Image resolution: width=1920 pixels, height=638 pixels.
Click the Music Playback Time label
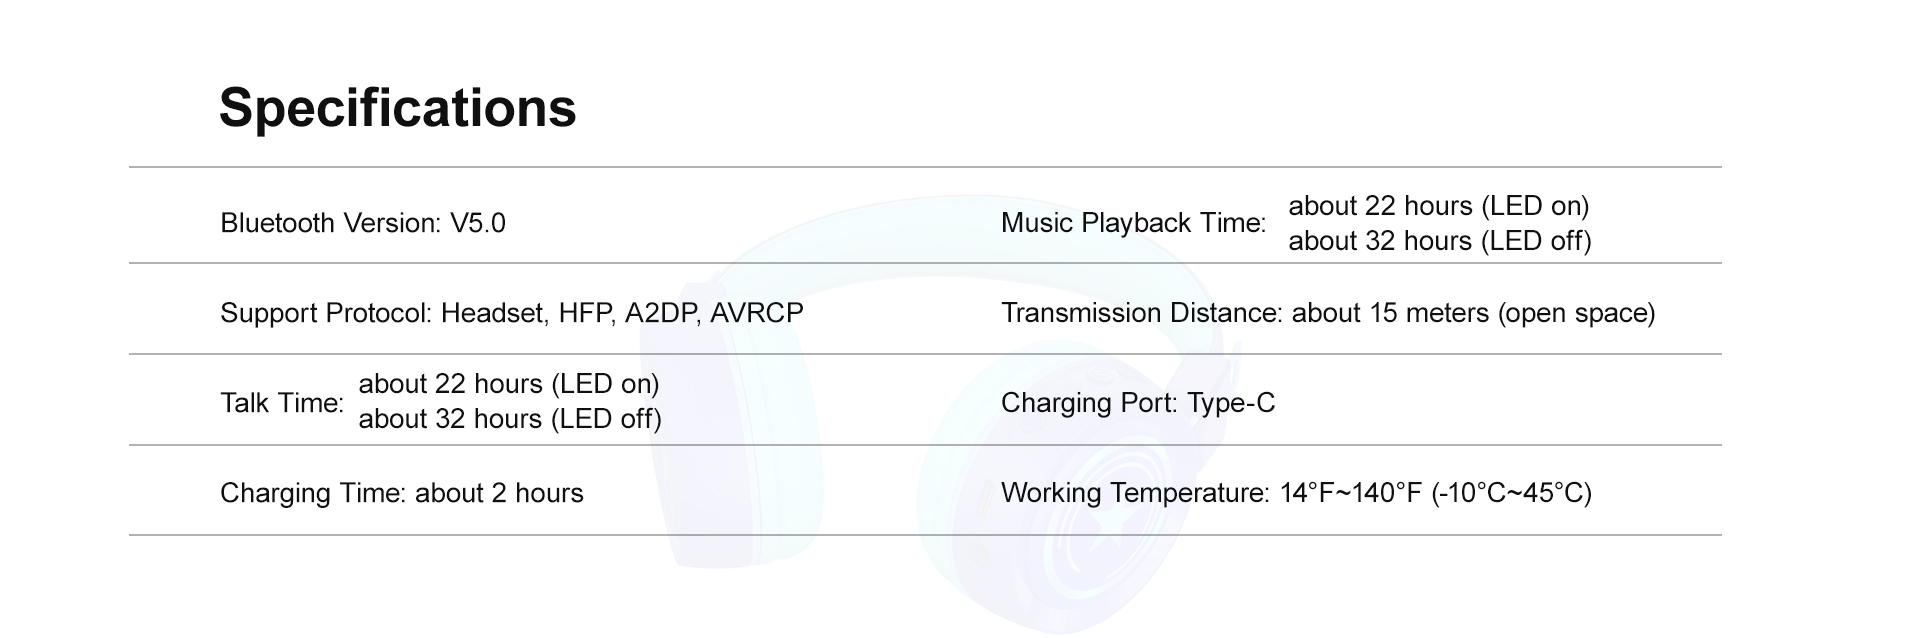coord(1134,223)
